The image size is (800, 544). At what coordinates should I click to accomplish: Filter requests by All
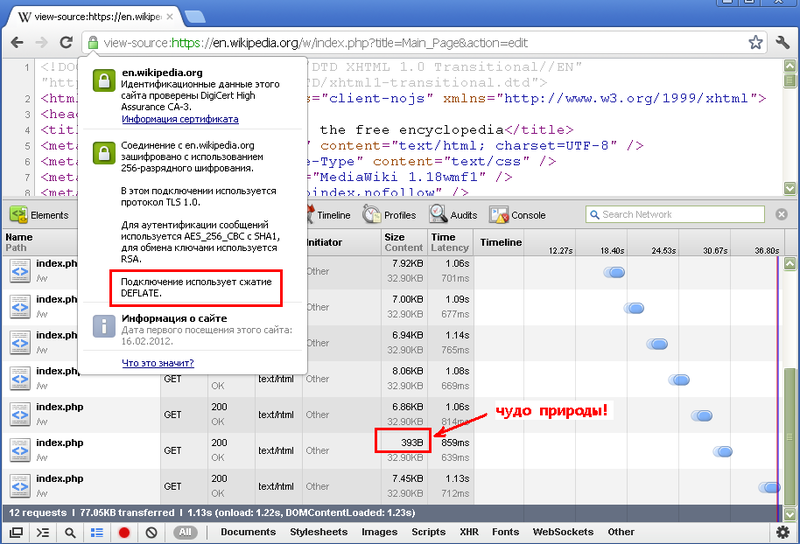(185, 532)
